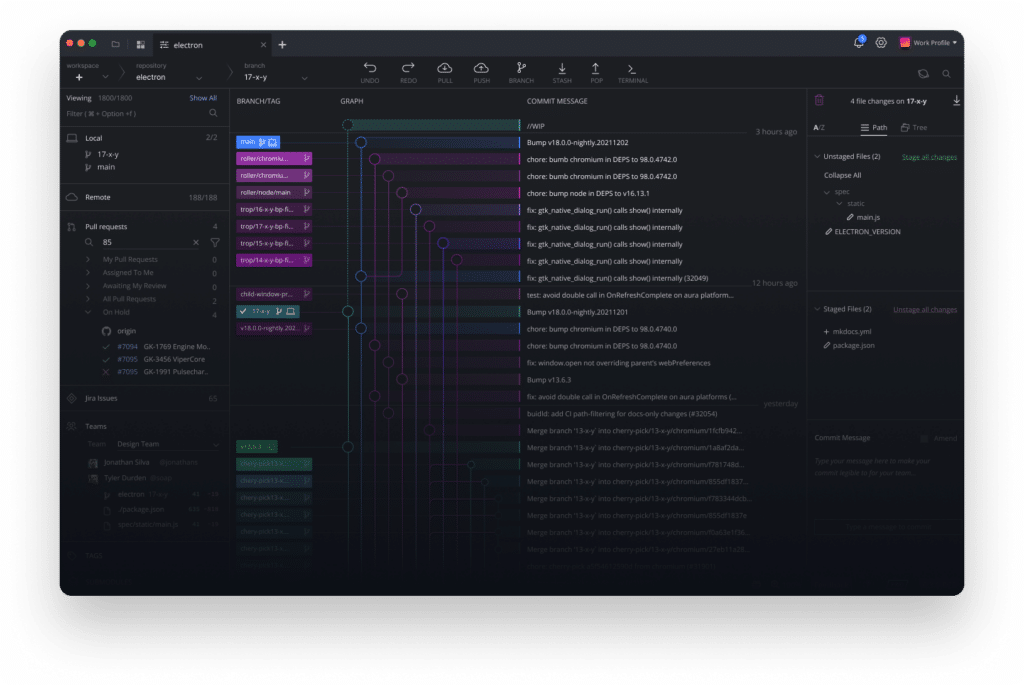
Task: Select local branch main in the sidebar
Action: click(x=106, y=167)
